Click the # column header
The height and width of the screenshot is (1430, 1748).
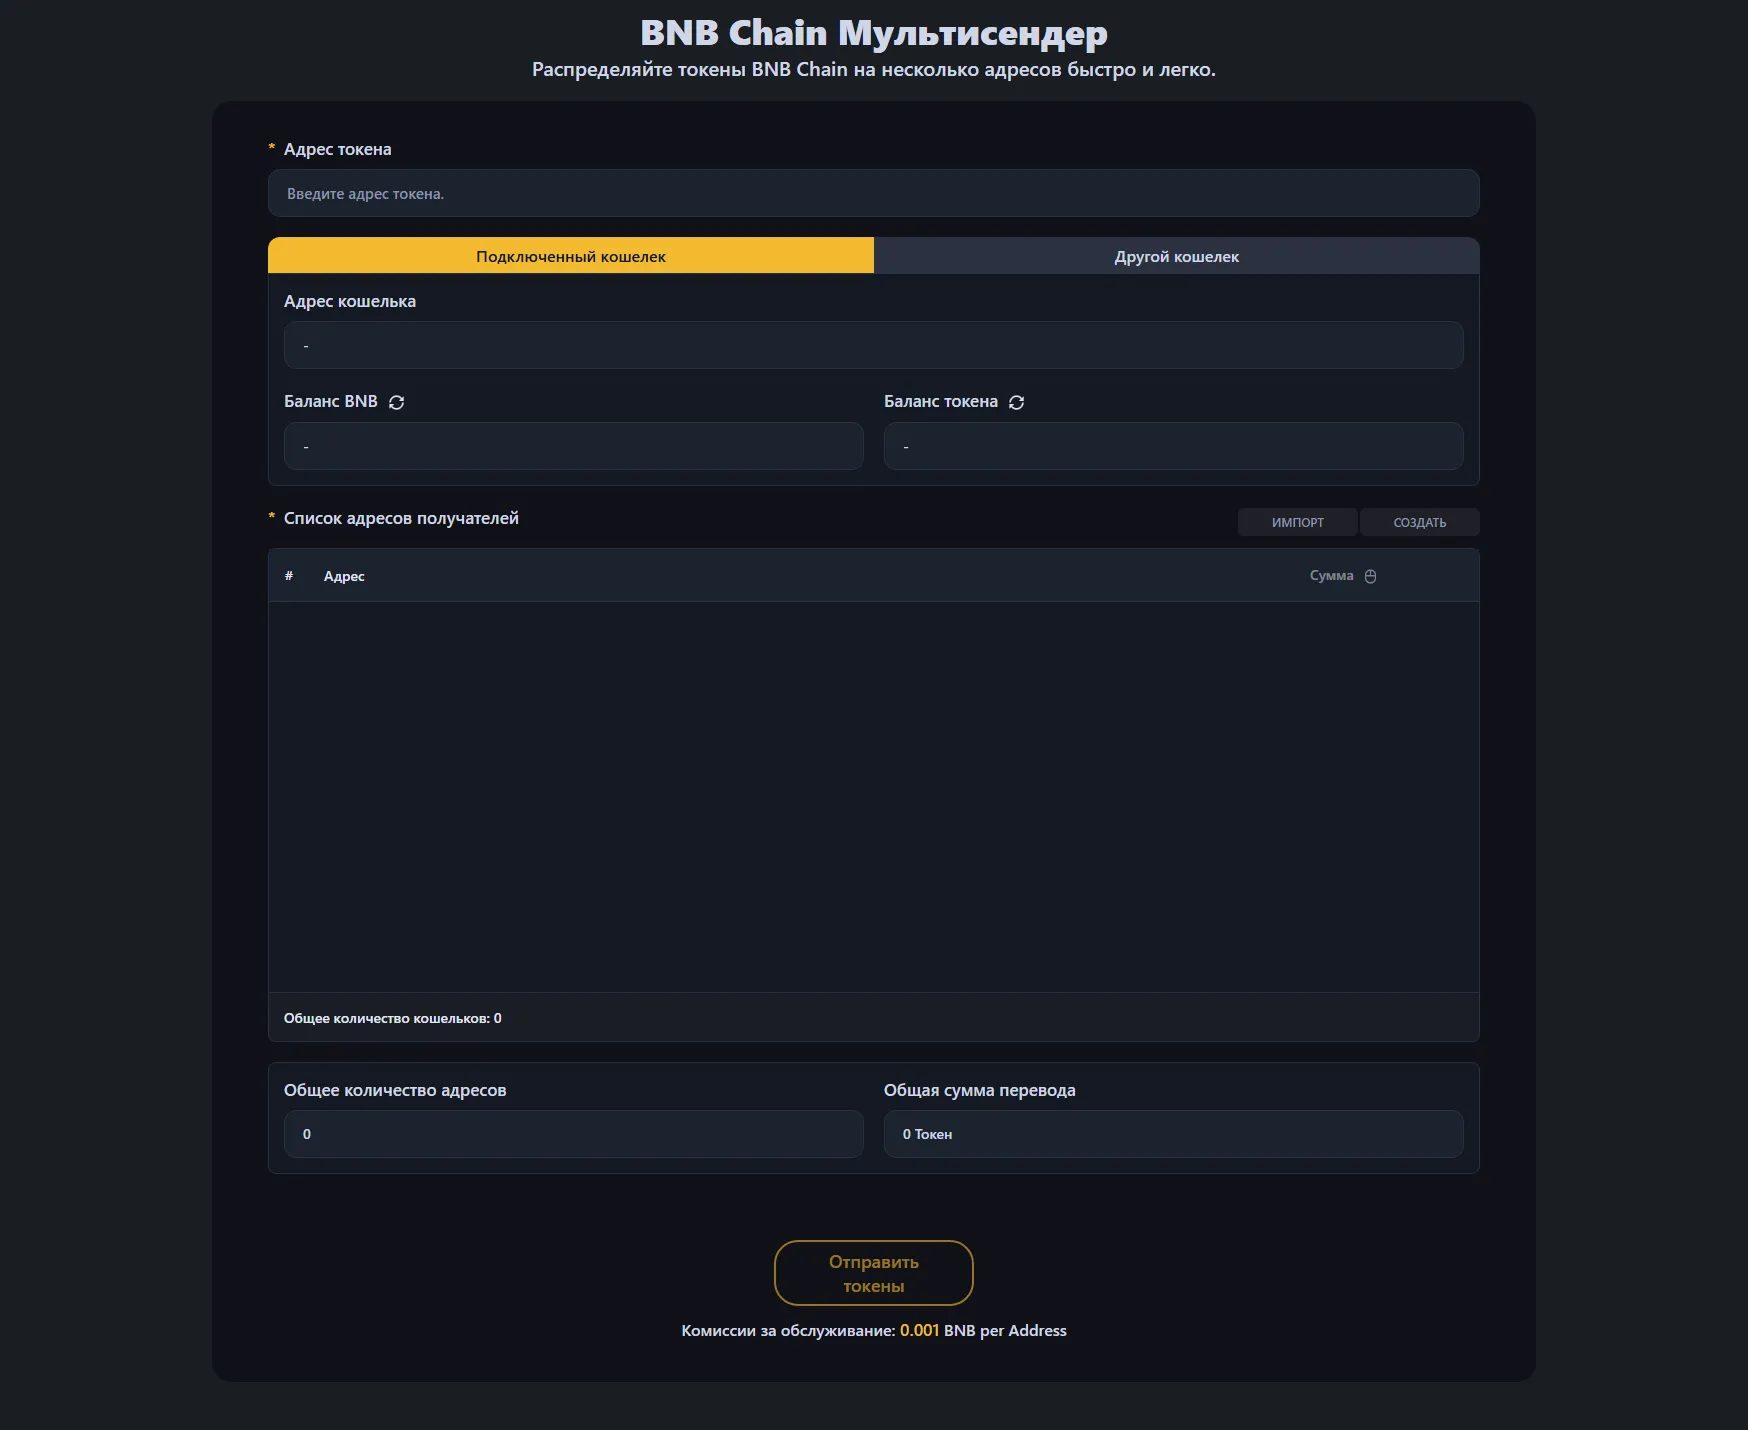tap(289, 576)
